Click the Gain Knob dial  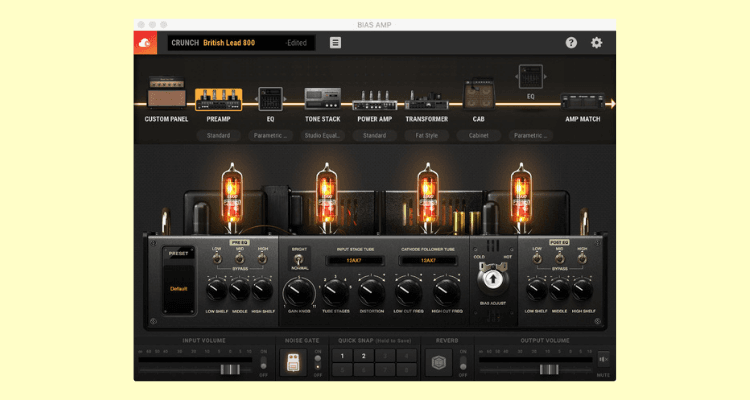[x=299, y=292]
